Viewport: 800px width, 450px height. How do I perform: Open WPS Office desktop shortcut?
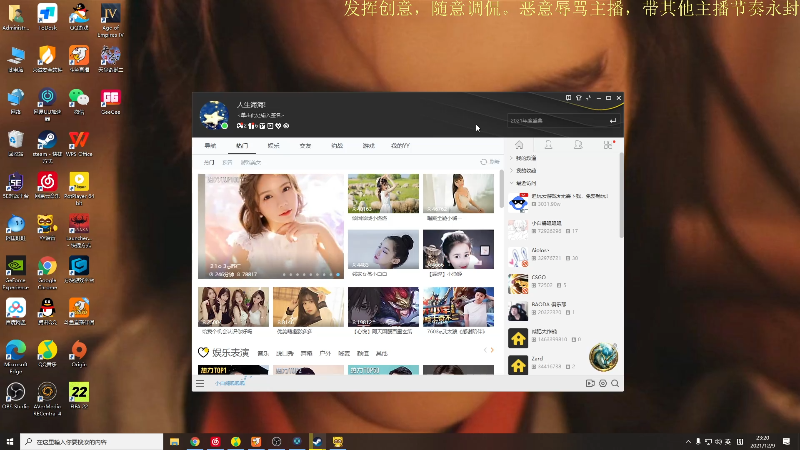(79, 144)
